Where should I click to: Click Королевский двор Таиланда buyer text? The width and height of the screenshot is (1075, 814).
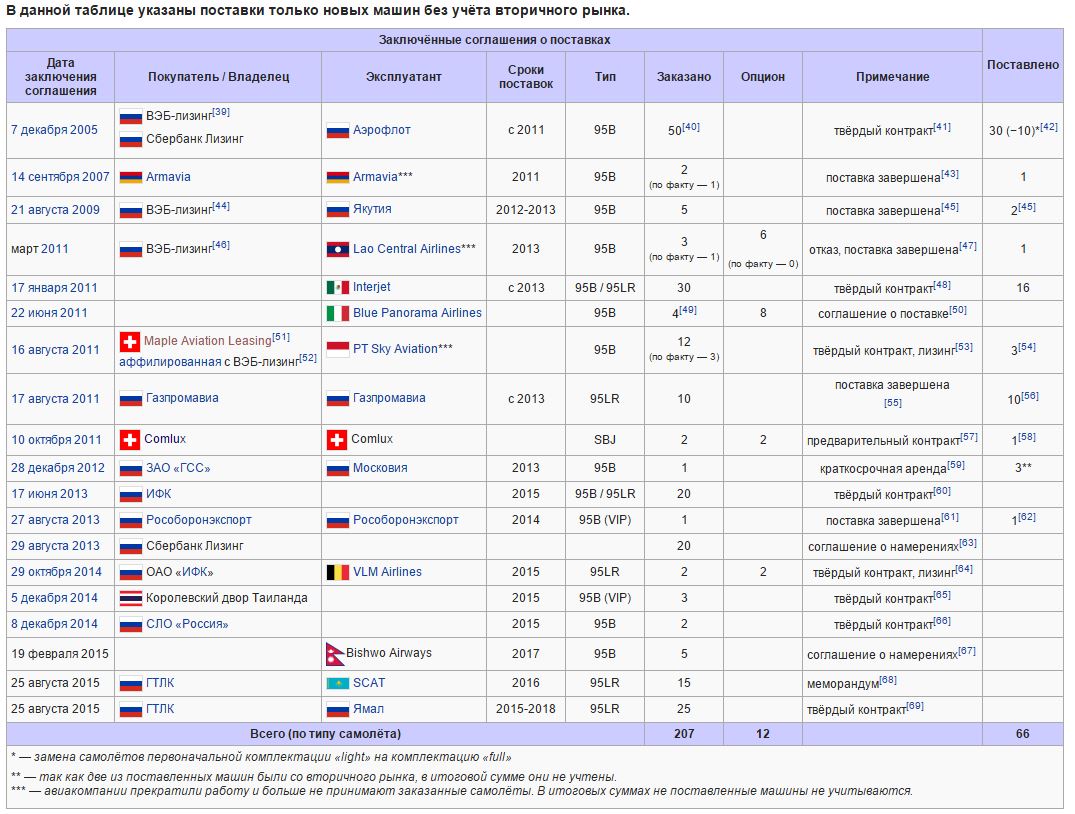click(226, 597)
